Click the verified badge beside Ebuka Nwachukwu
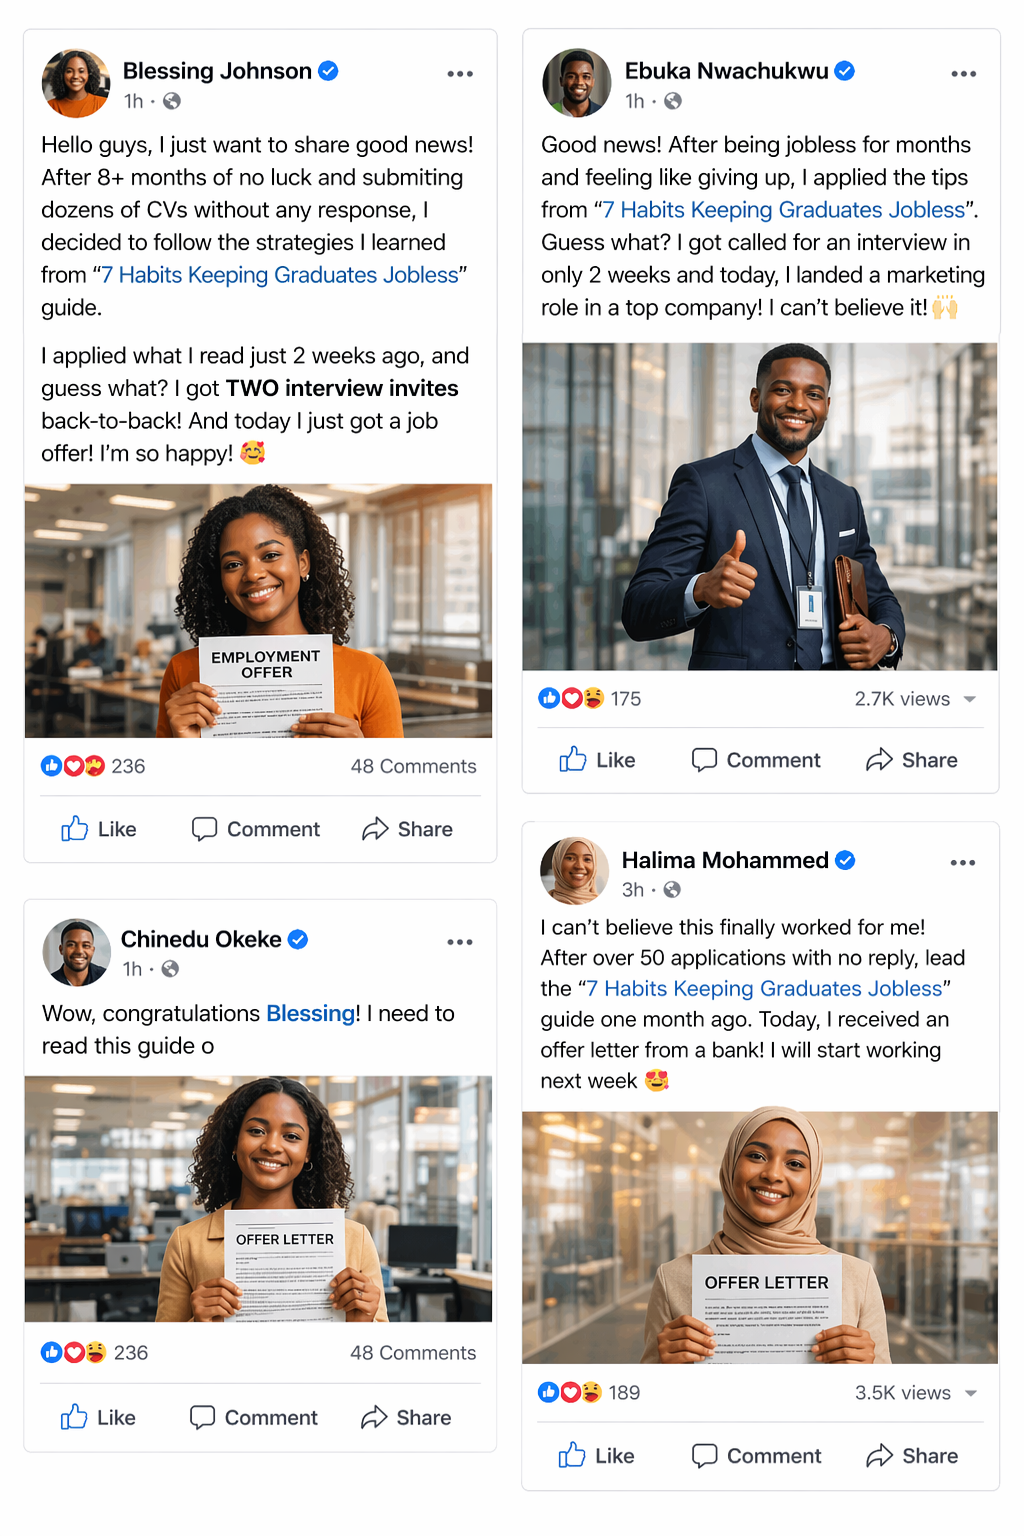Image resolution: width=1024 pixels, height=1536 pixels. pos(845,71)
